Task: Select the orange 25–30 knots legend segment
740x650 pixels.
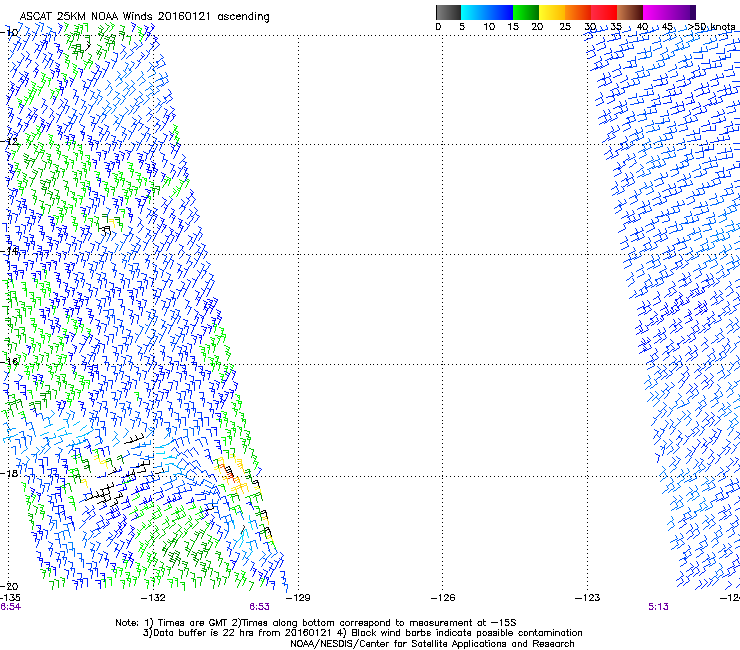Action: (578, 12)
